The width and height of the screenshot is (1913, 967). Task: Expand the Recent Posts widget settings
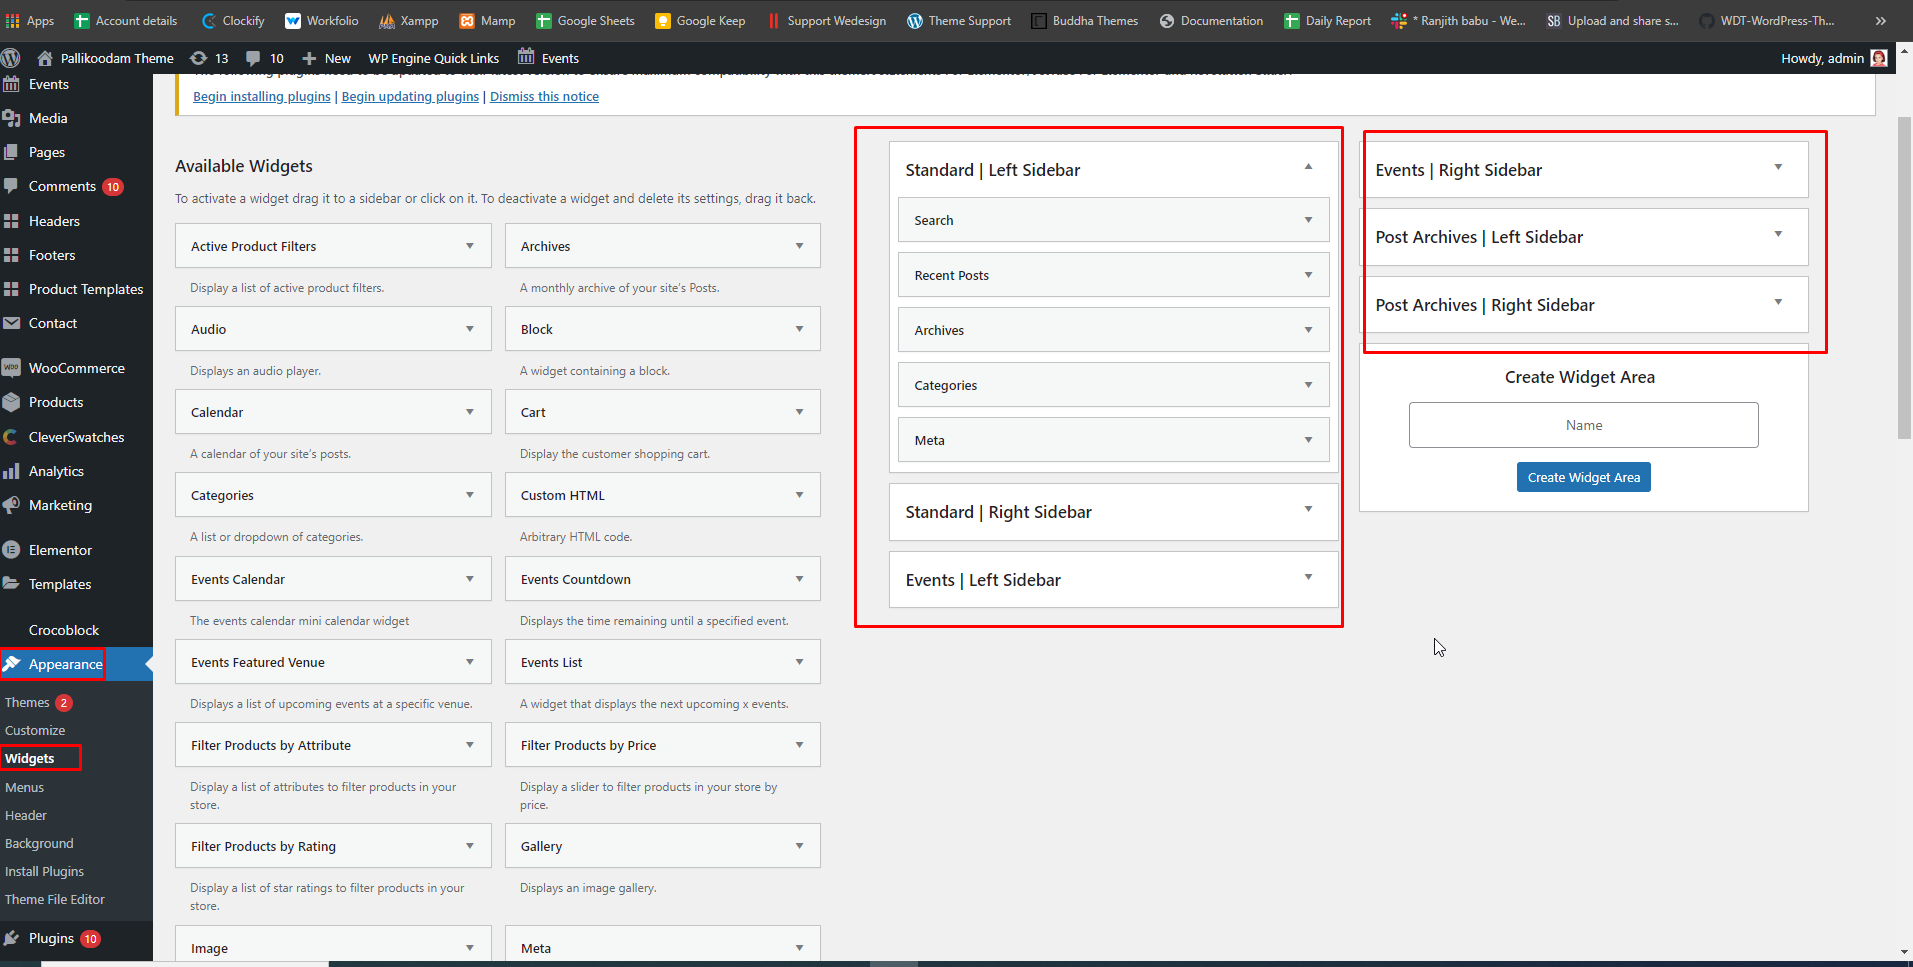(x=1308, y=275)
